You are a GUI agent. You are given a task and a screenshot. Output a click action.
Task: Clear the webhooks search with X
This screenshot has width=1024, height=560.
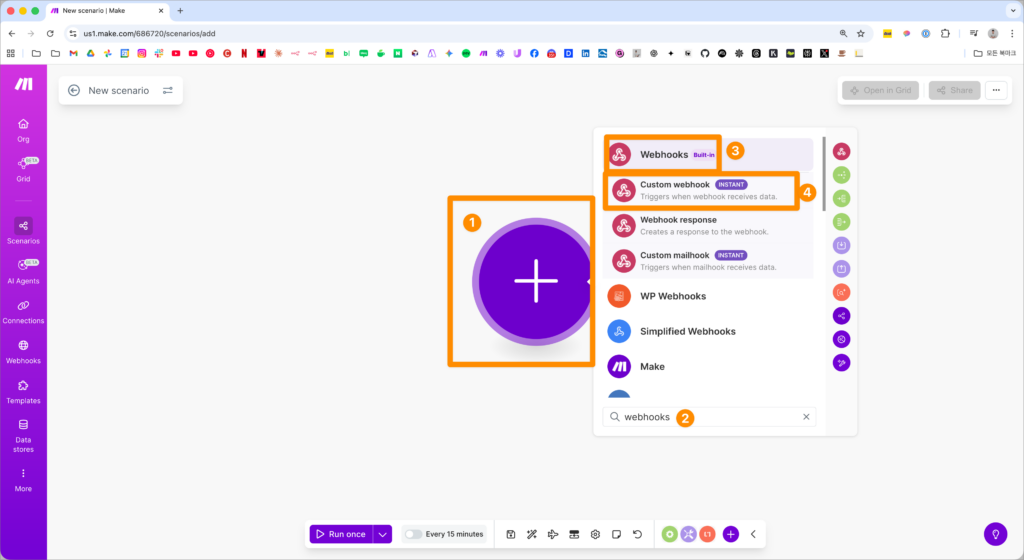pos(806,417)
